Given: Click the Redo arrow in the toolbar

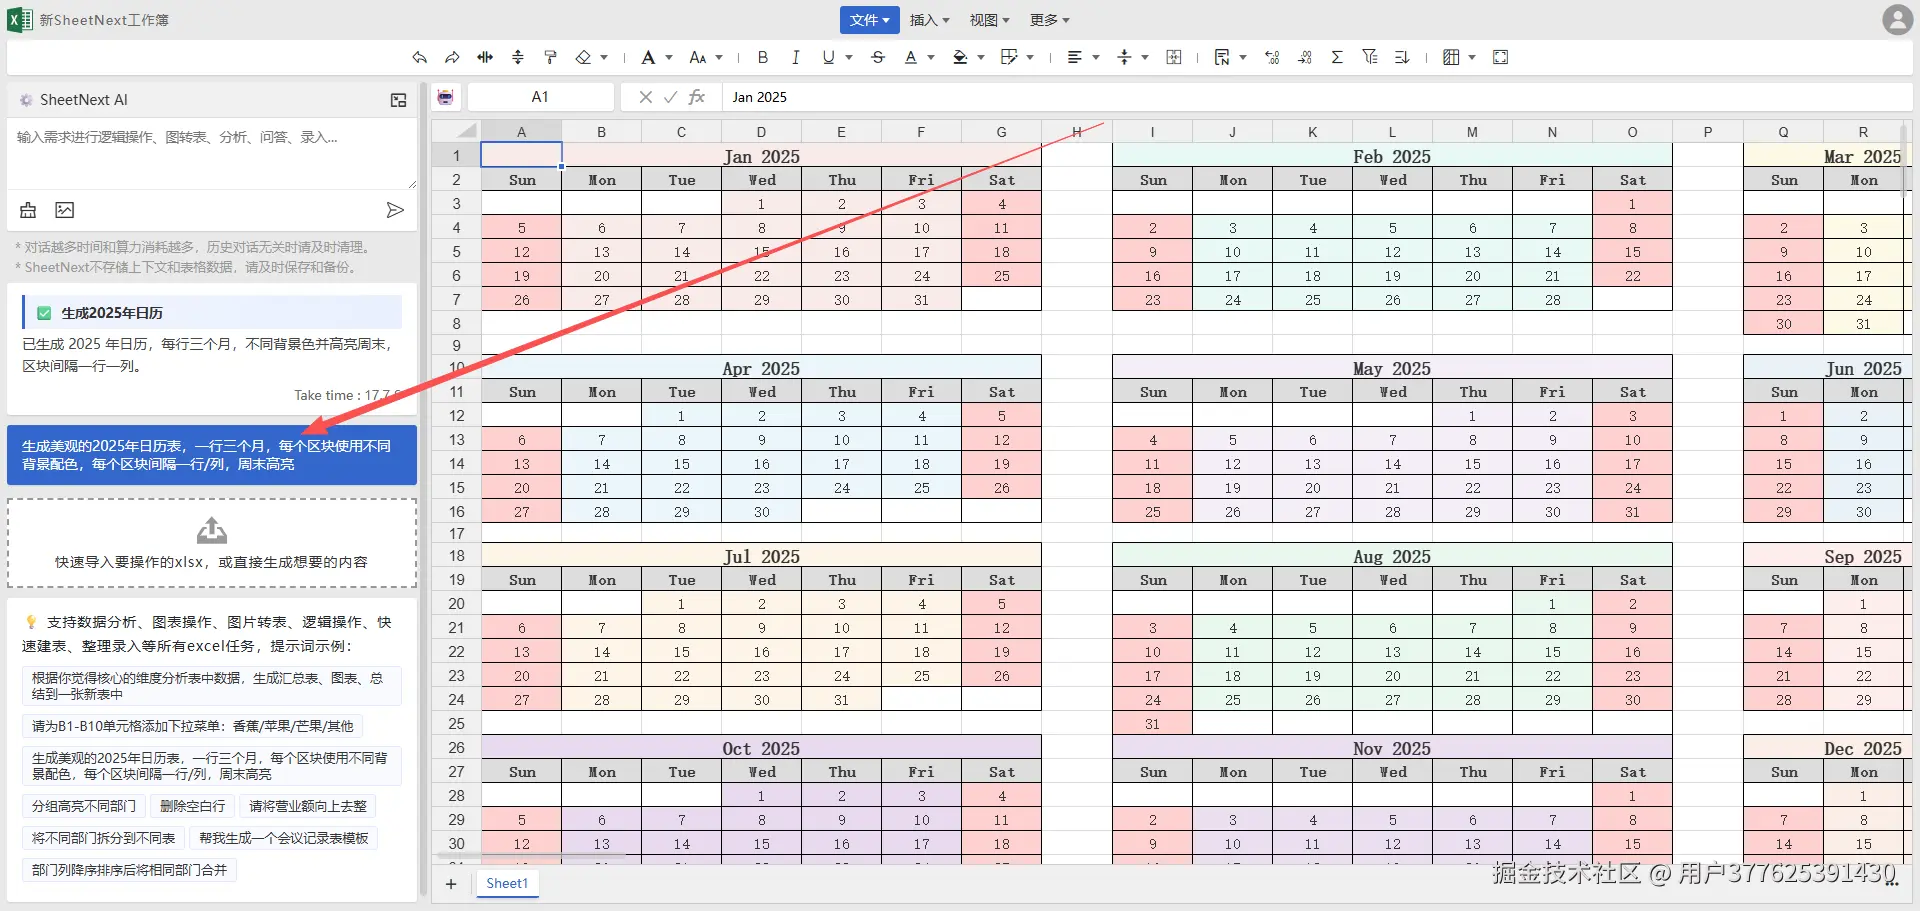Looking at the screenshot, I should pyautogui.click(x=452, y=58).
